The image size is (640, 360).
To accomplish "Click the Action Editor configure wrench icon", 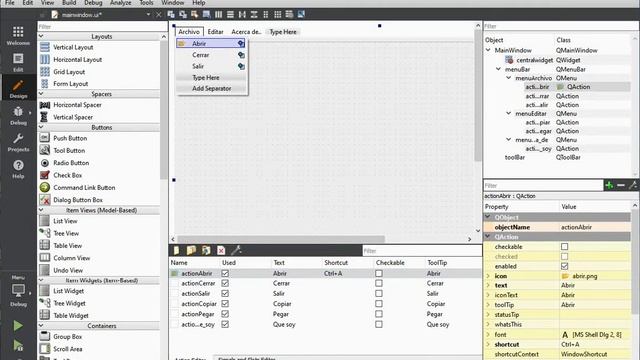I will coord(236,250).
